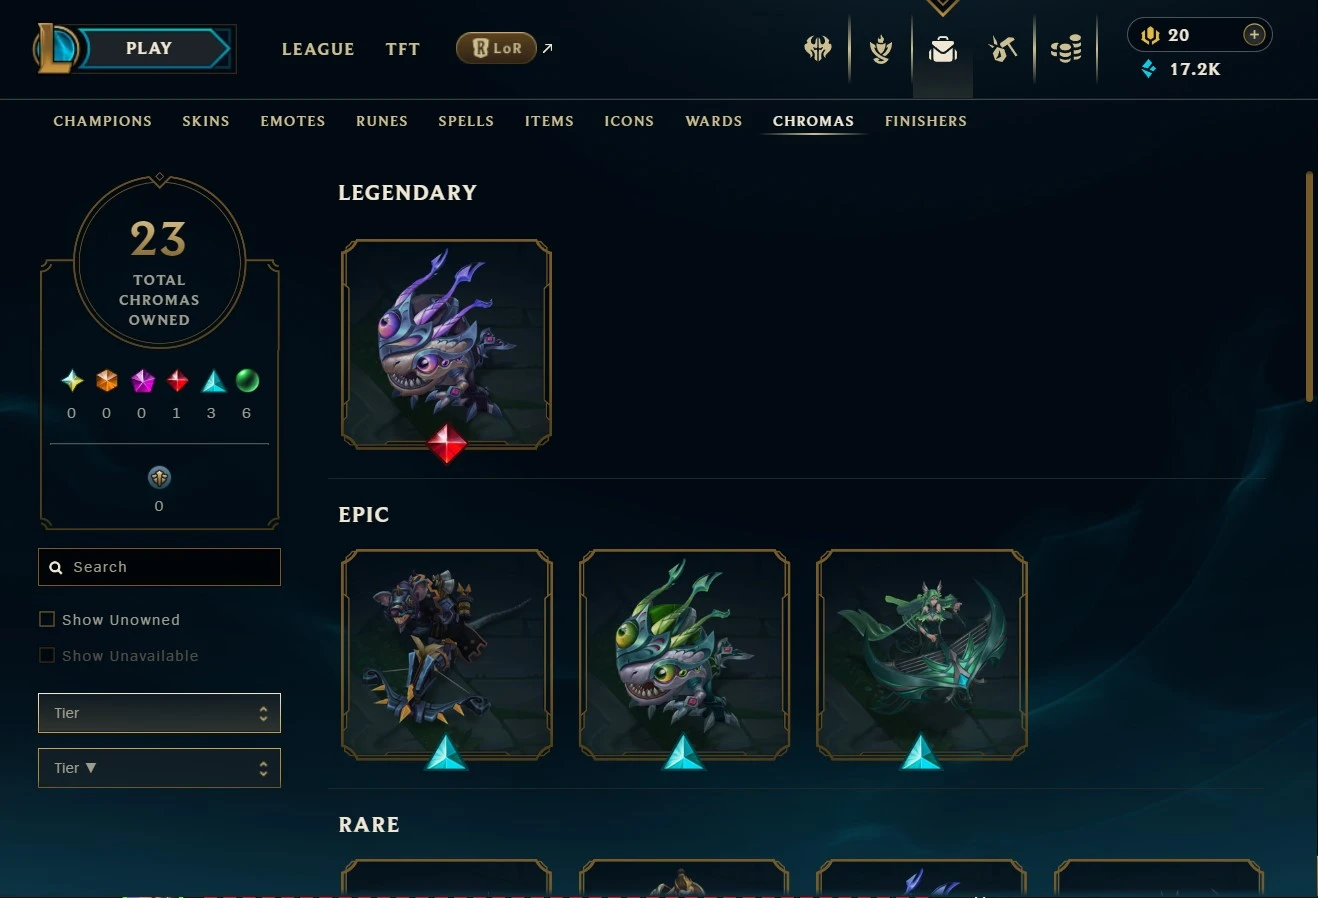The height and width of the screenshot is (898, 1318).
Task: Open the Emotes tab
Action: click(x=293, y=121)
